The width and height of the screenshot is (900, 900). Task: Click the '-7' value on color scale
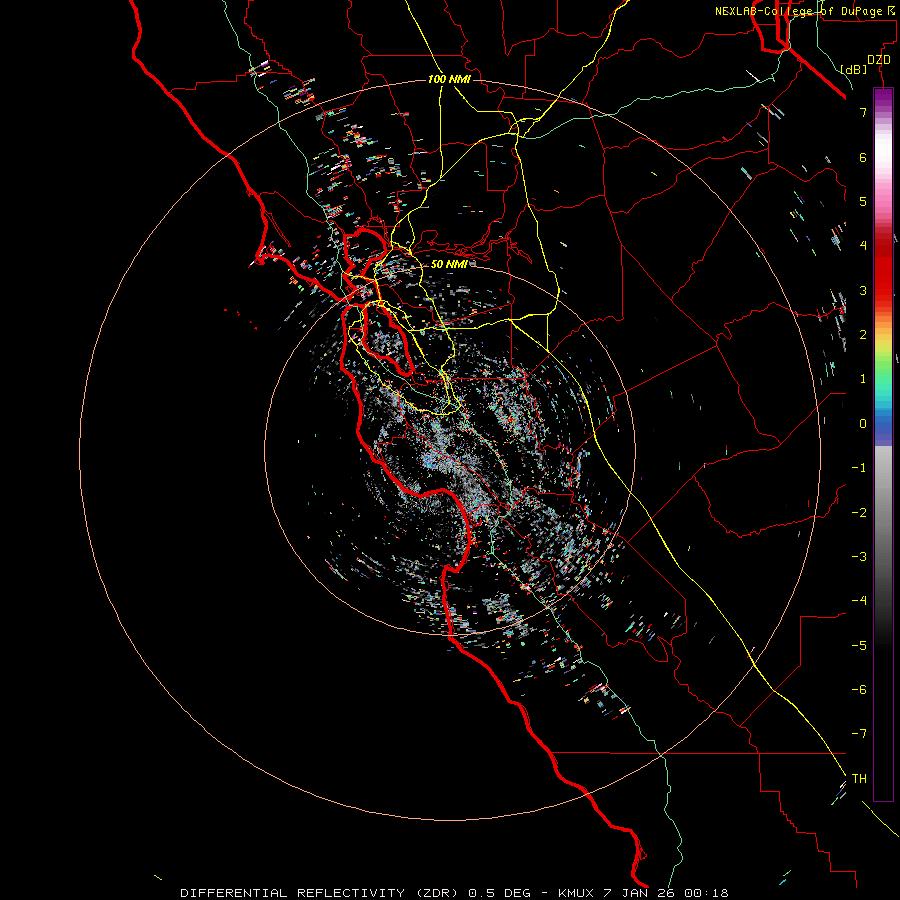tap(859, 734)
